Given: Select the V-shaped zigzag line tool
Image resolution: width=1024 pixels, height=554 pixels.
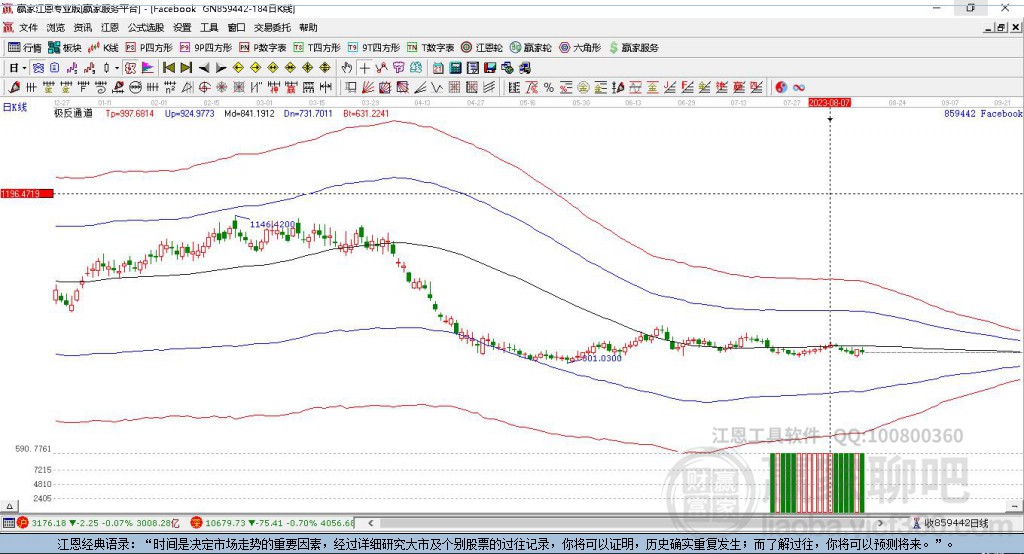Looking at the screenshot, I should (x=436, y=88).
